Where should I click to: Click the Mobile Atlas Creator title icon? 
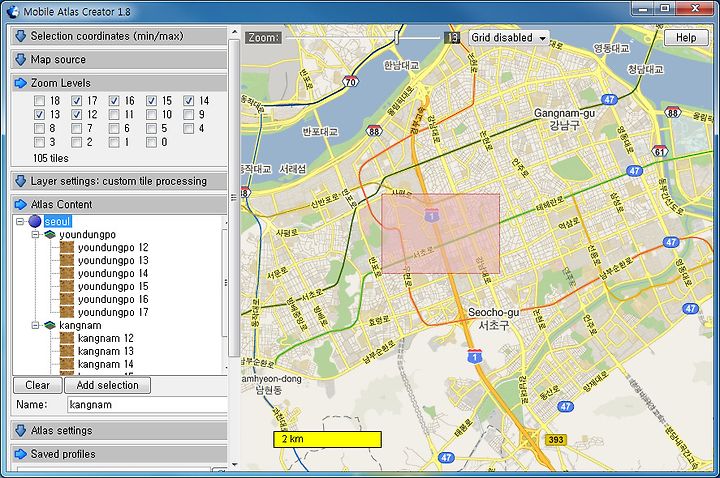point(13,11)
